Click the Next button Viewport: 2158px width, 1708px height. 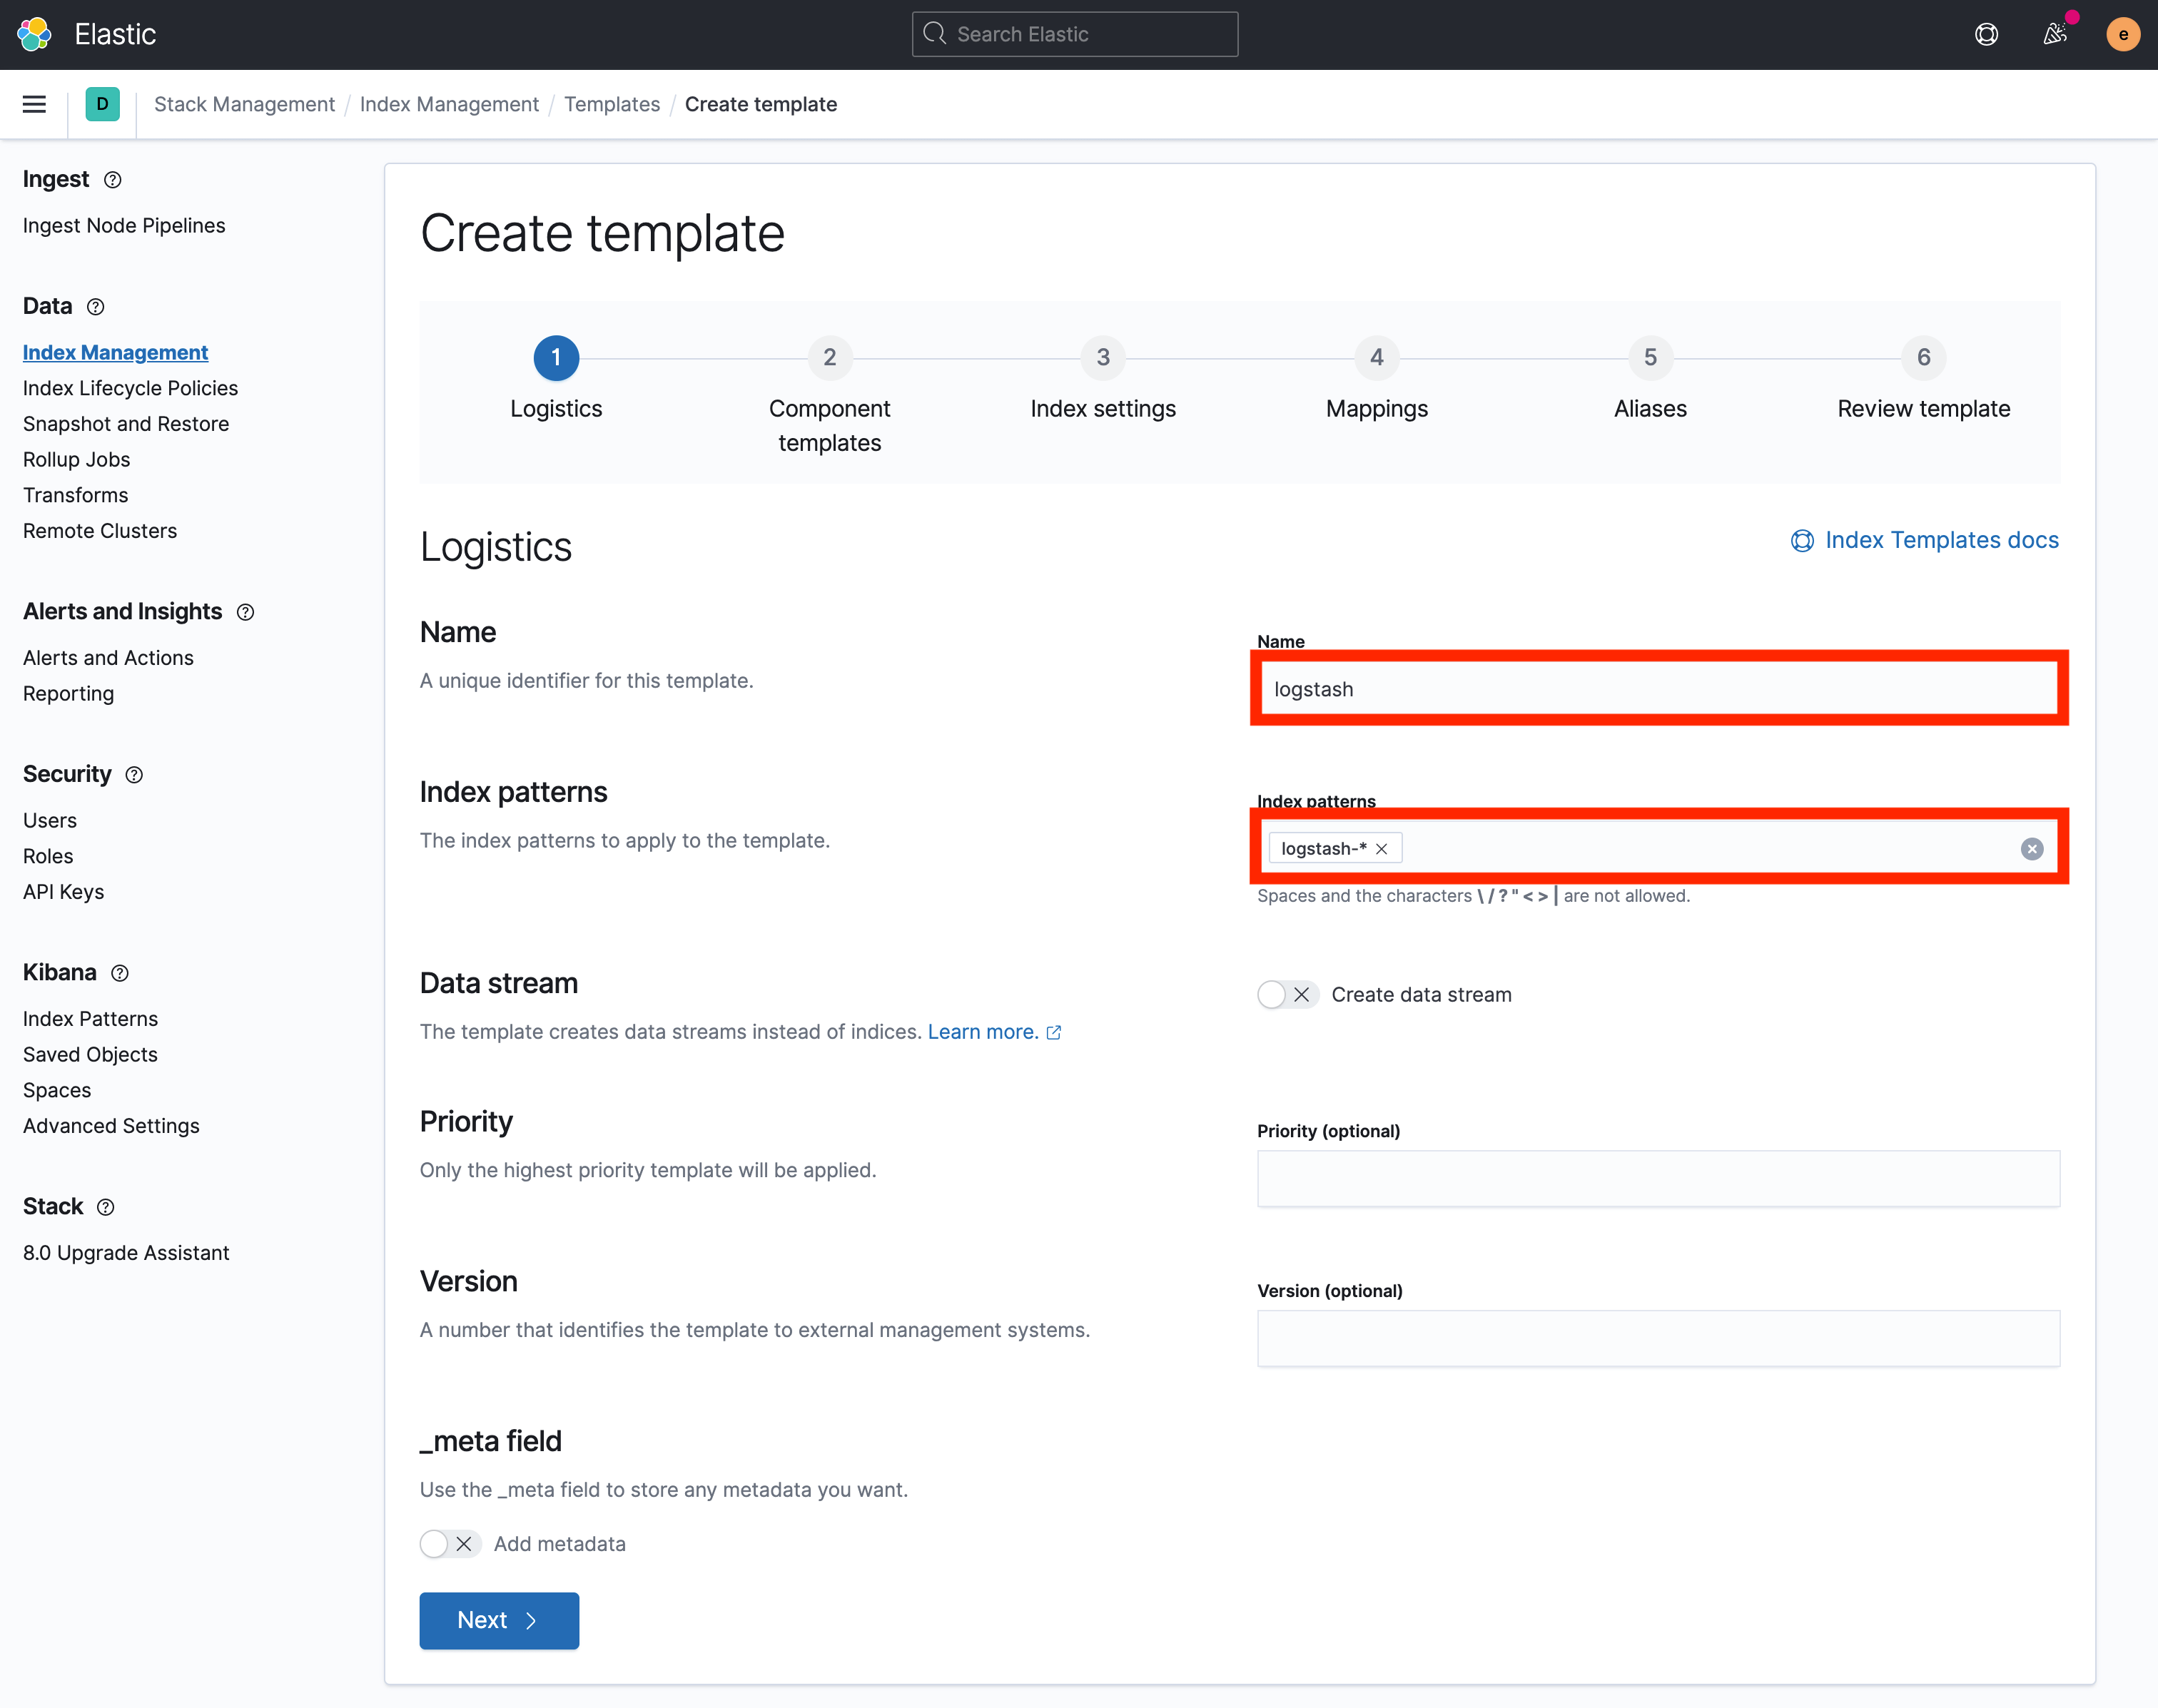[499, 1620]
